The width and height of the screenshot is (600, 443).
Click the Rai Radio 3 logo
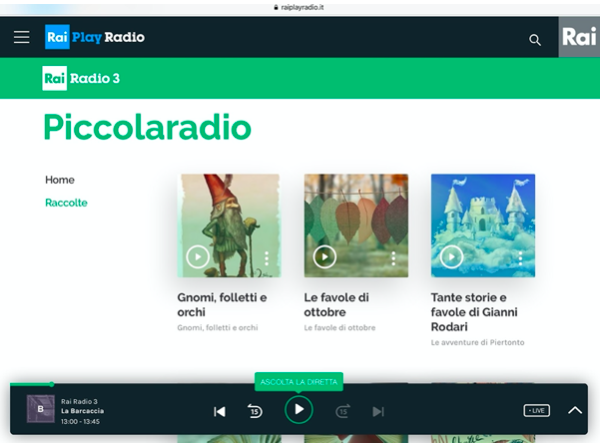pos(81,78)
